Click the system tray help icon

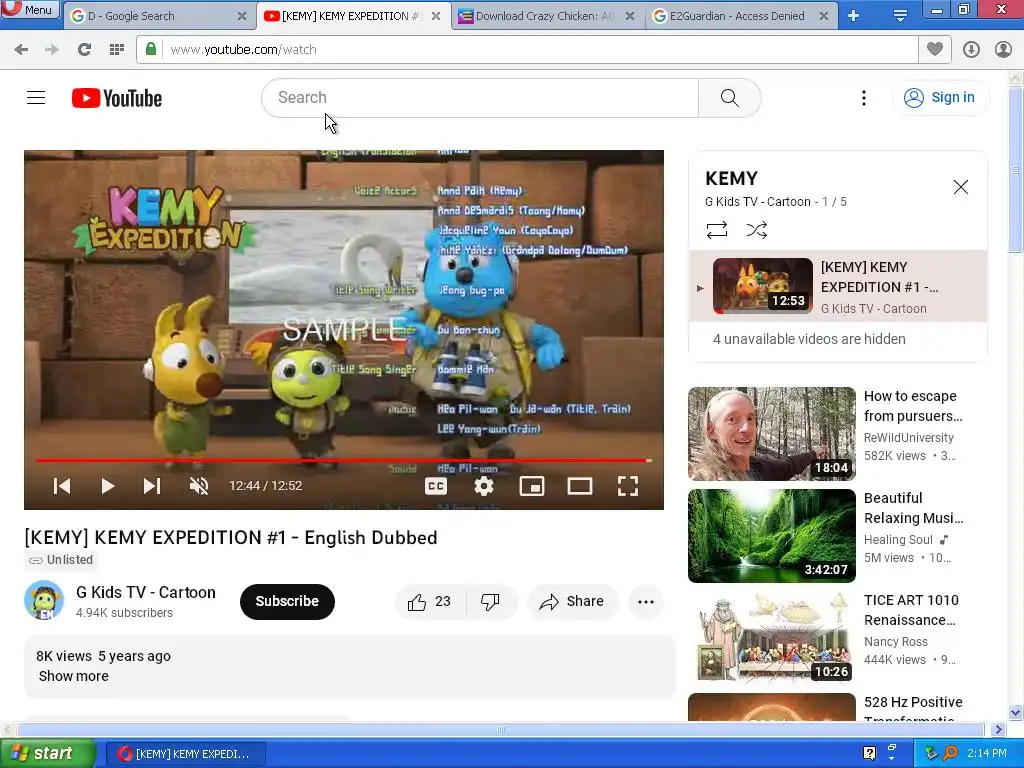tap(869, 754)
